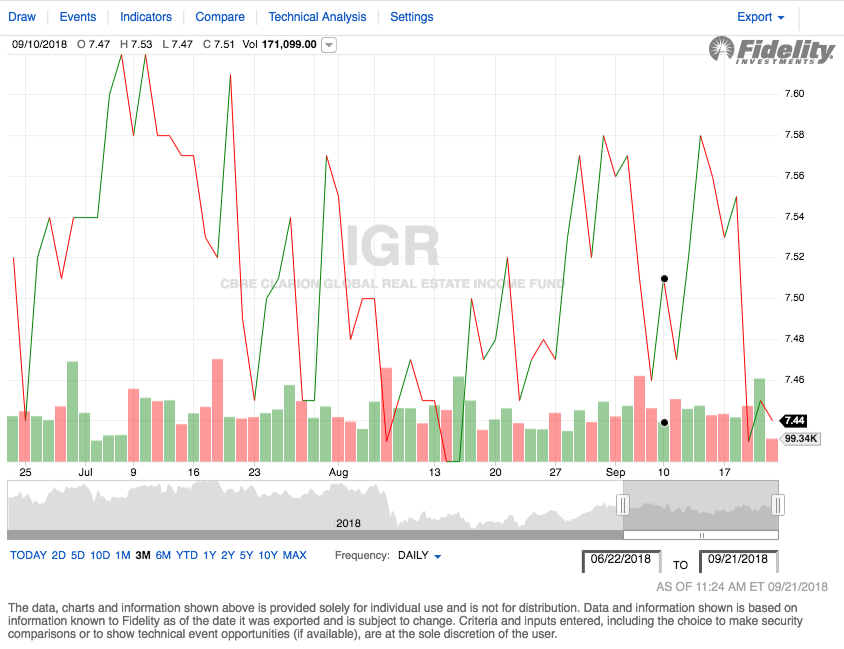This screenshot has width=844, height=649.
Task: Open the Compare menu
Action: tap(220, 17)
